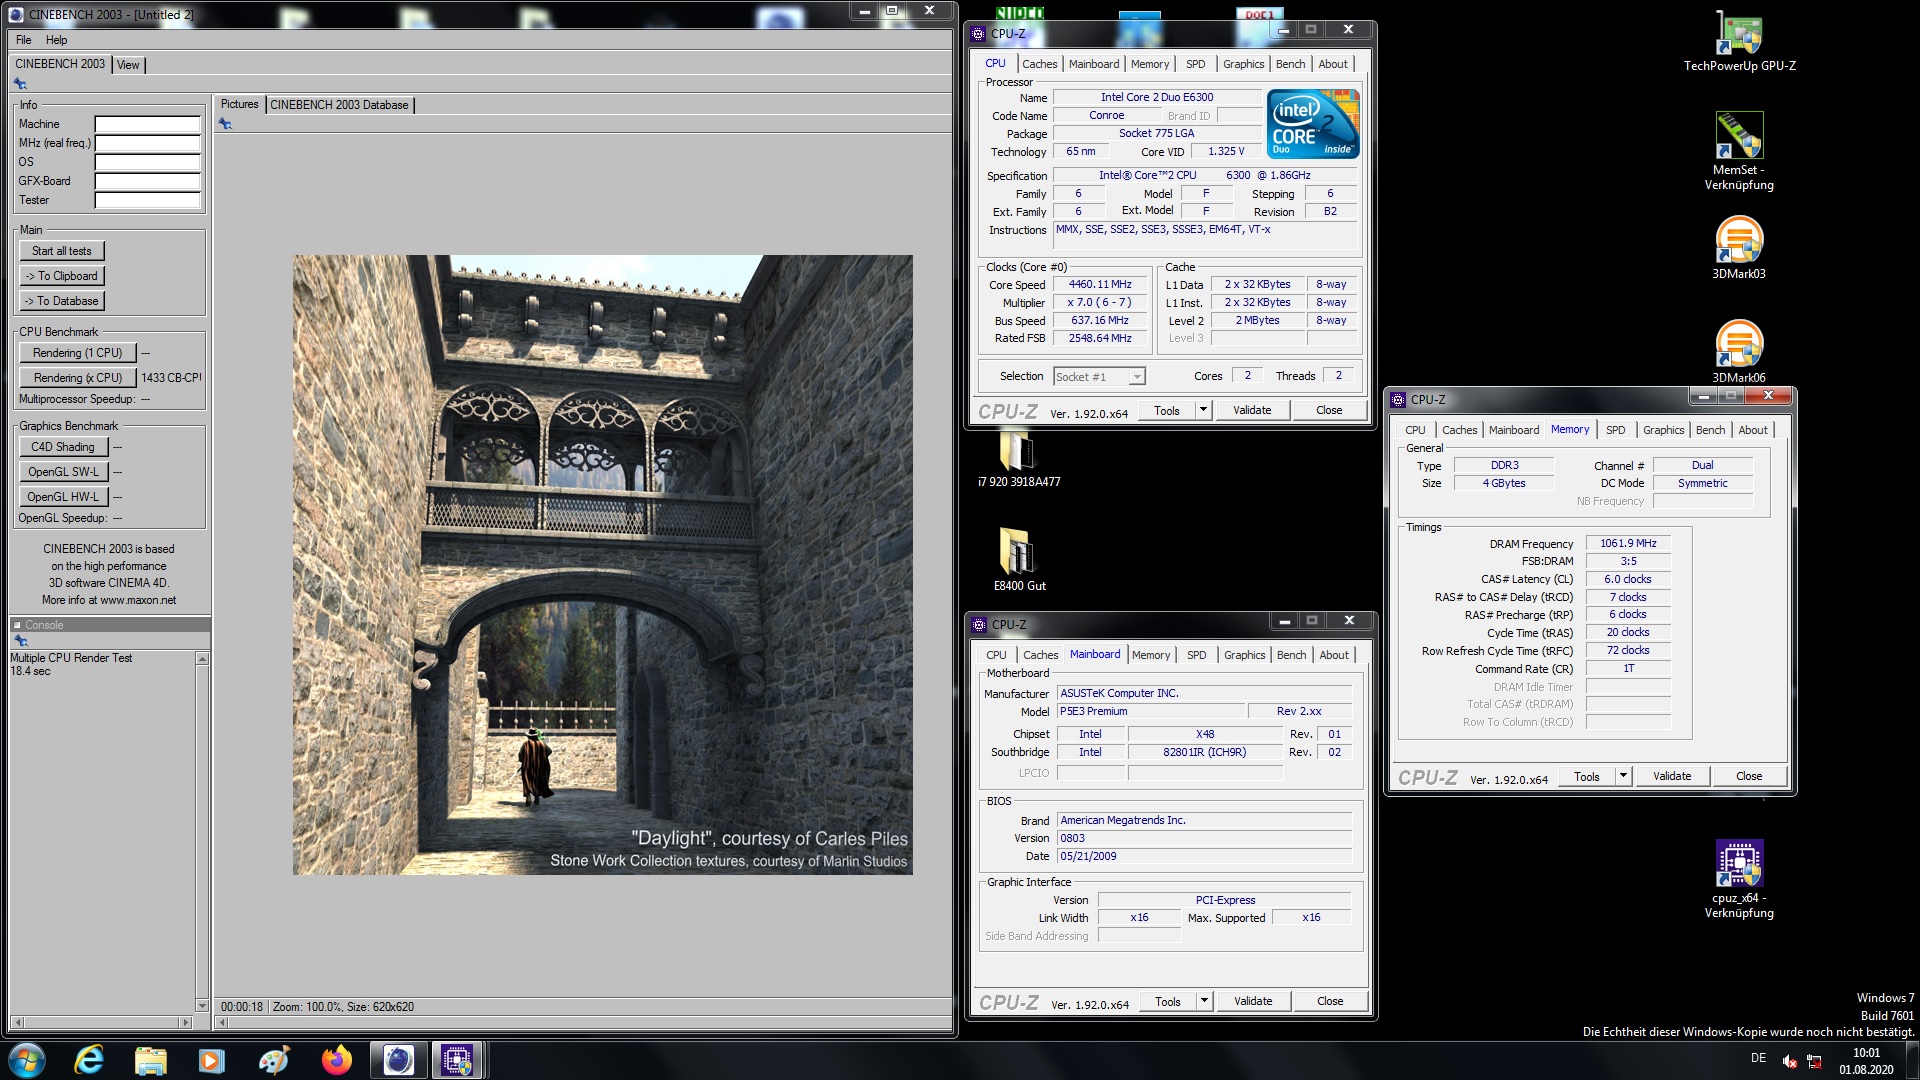Screen dimensions: 1920x1080
Task: Open Windows Media Player taskbar icon
Action: point(212,1060)
